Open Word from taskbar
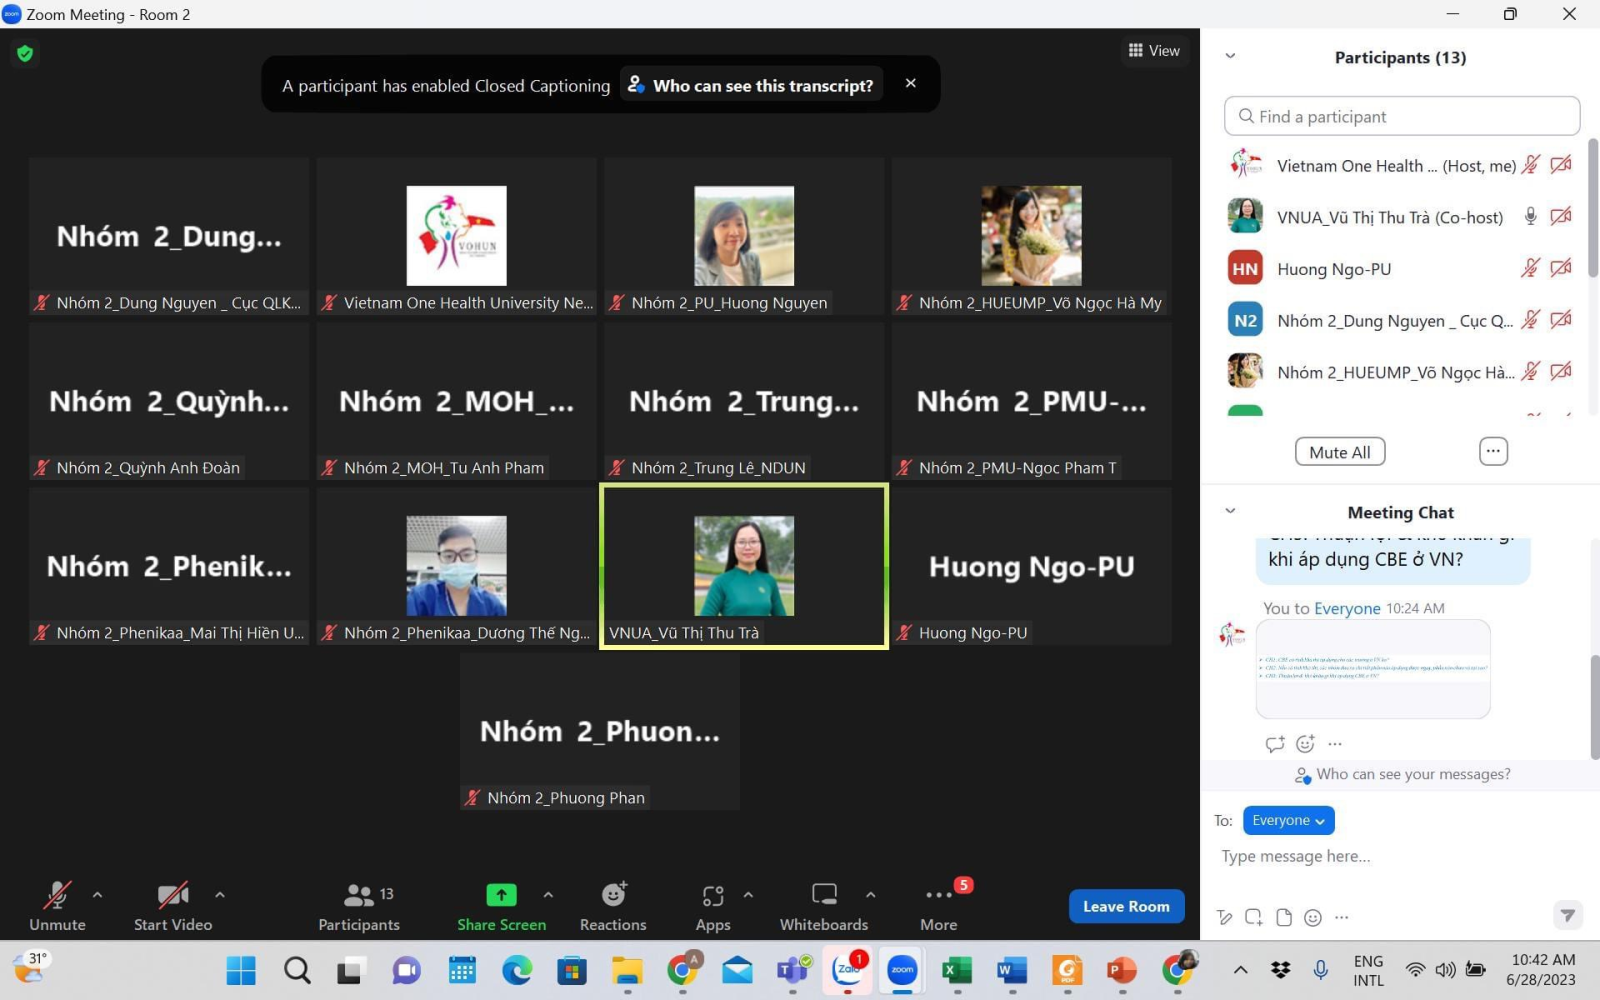The height and width of the screenshot is (1000, 1600). [1012, 970]
